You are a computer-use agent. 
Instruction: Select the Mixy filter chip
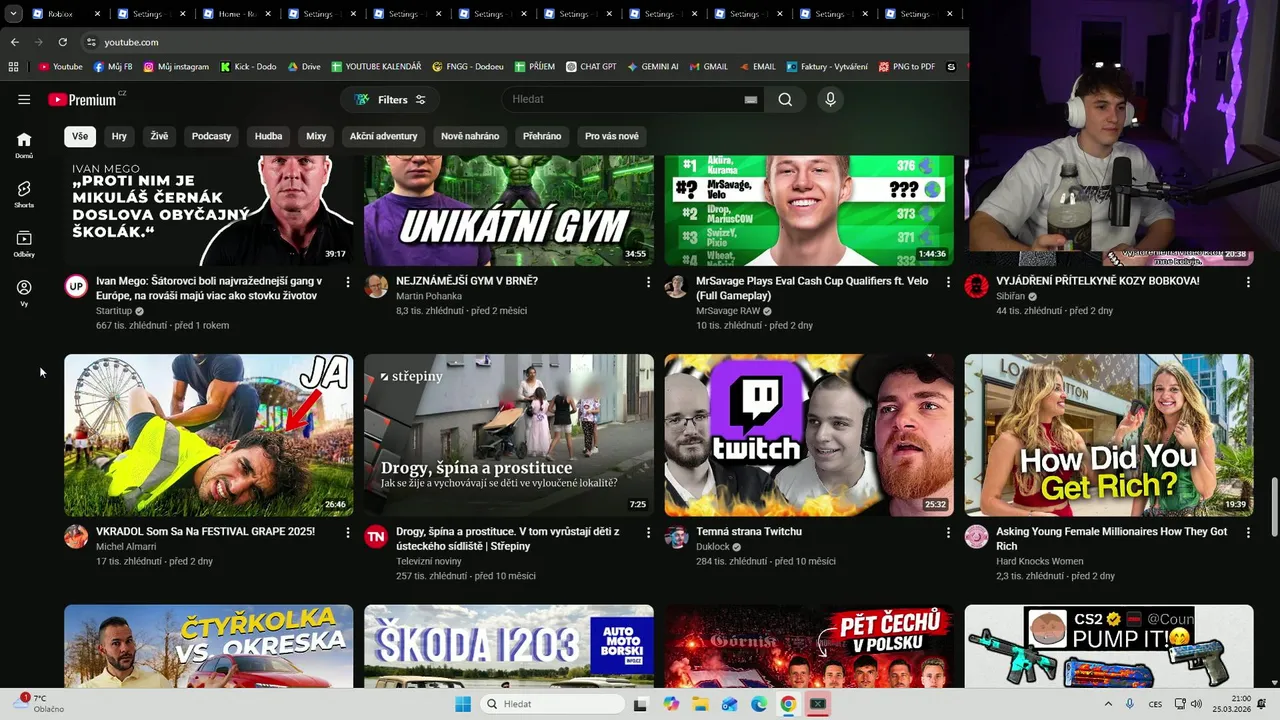(x=316, y=136)
